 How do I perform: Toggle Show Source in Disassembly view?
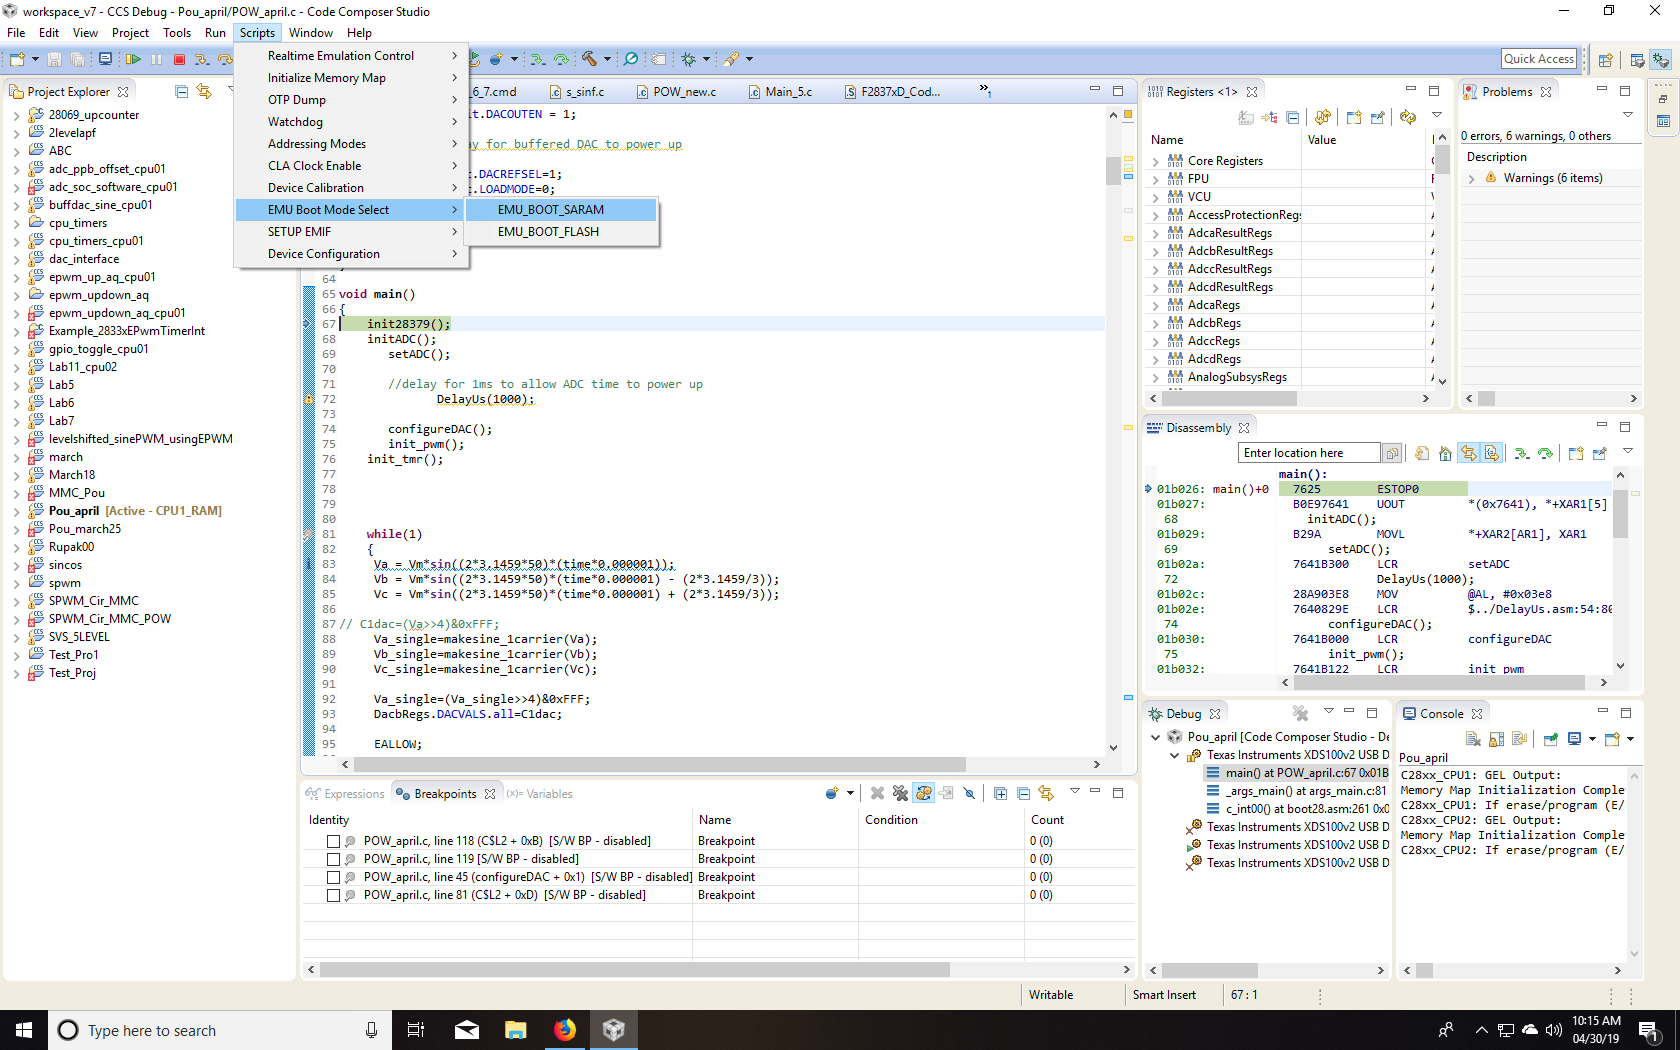point(1491,453)
